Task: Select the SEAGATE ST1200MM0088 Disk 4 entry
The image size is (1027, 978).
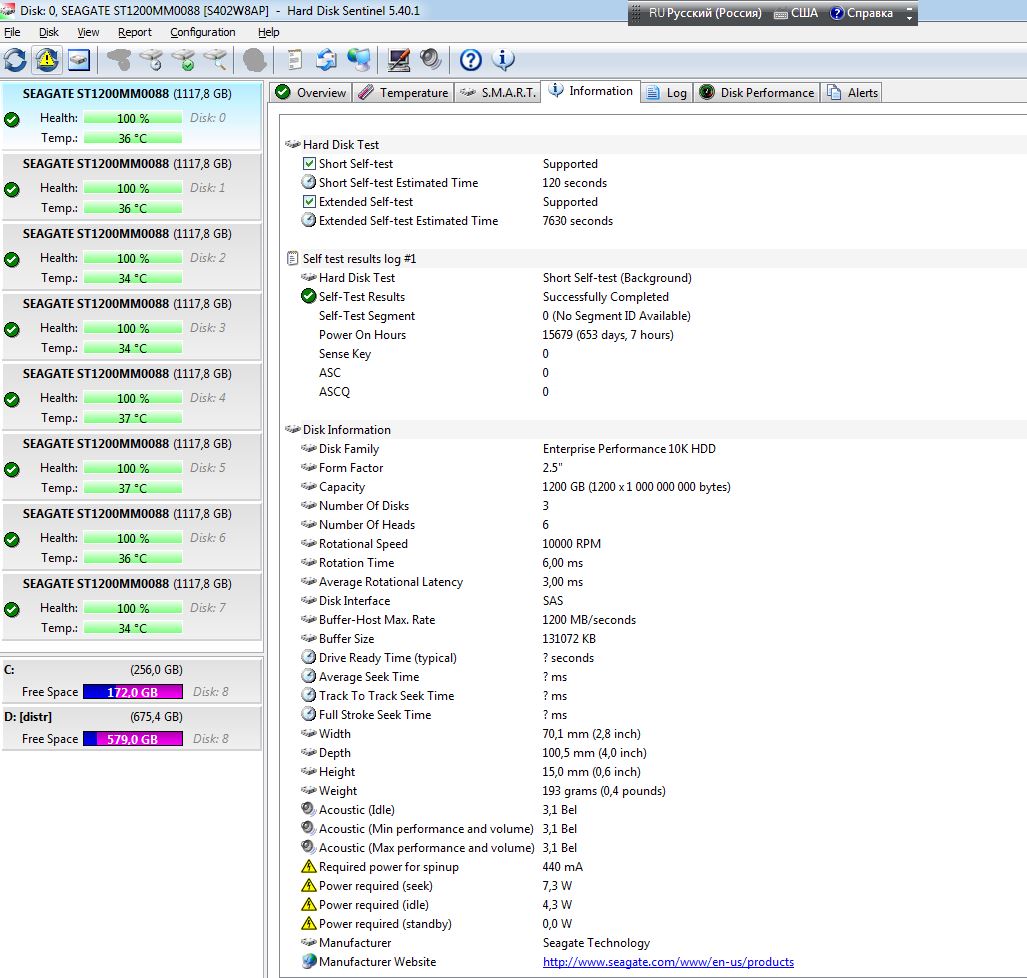Action: coord(131,396)
